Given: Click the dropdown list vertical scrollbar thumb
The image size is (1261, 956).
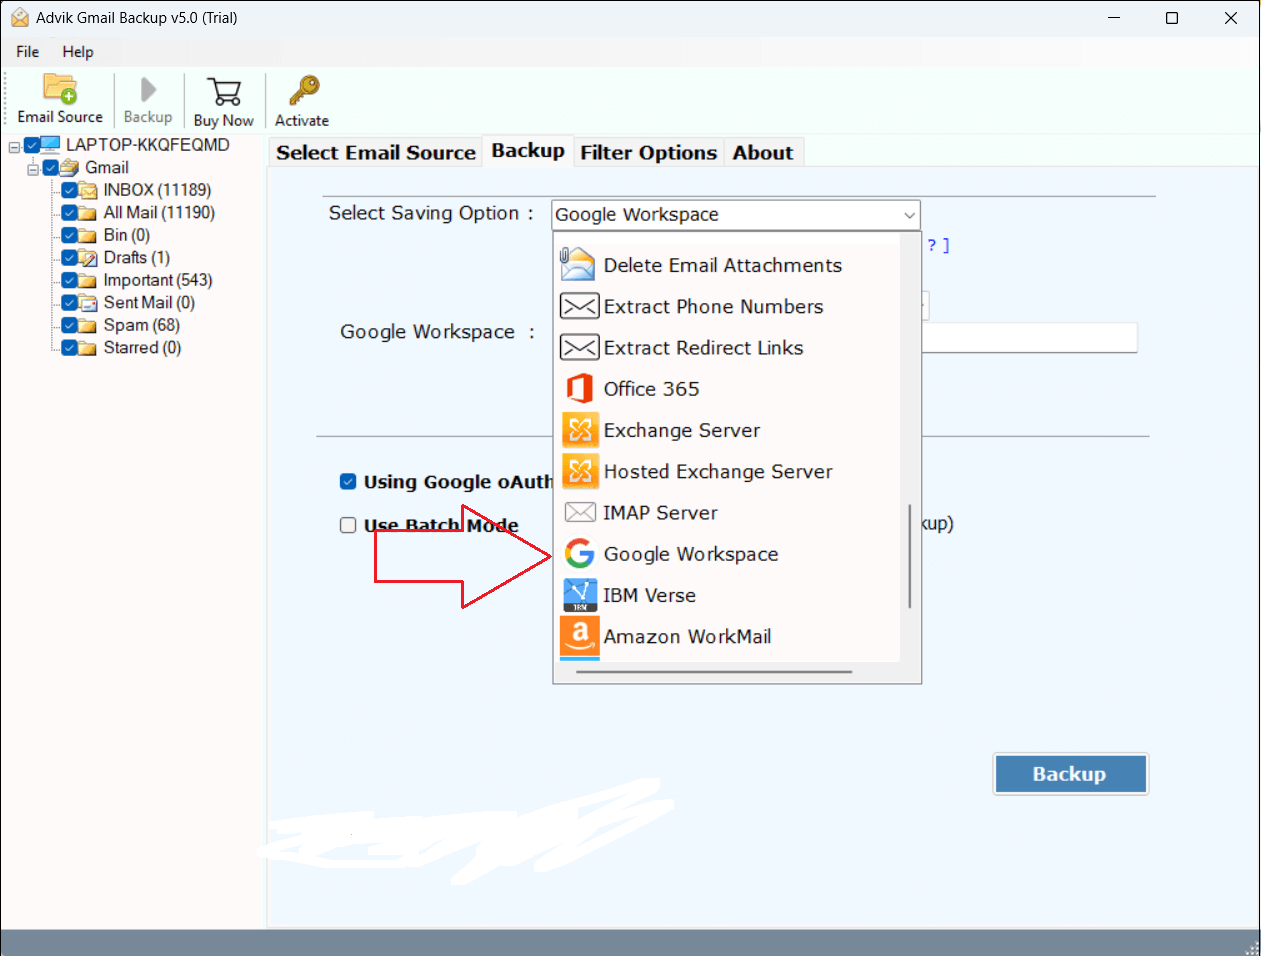Looking at the screenshot, I should point(910,556).
